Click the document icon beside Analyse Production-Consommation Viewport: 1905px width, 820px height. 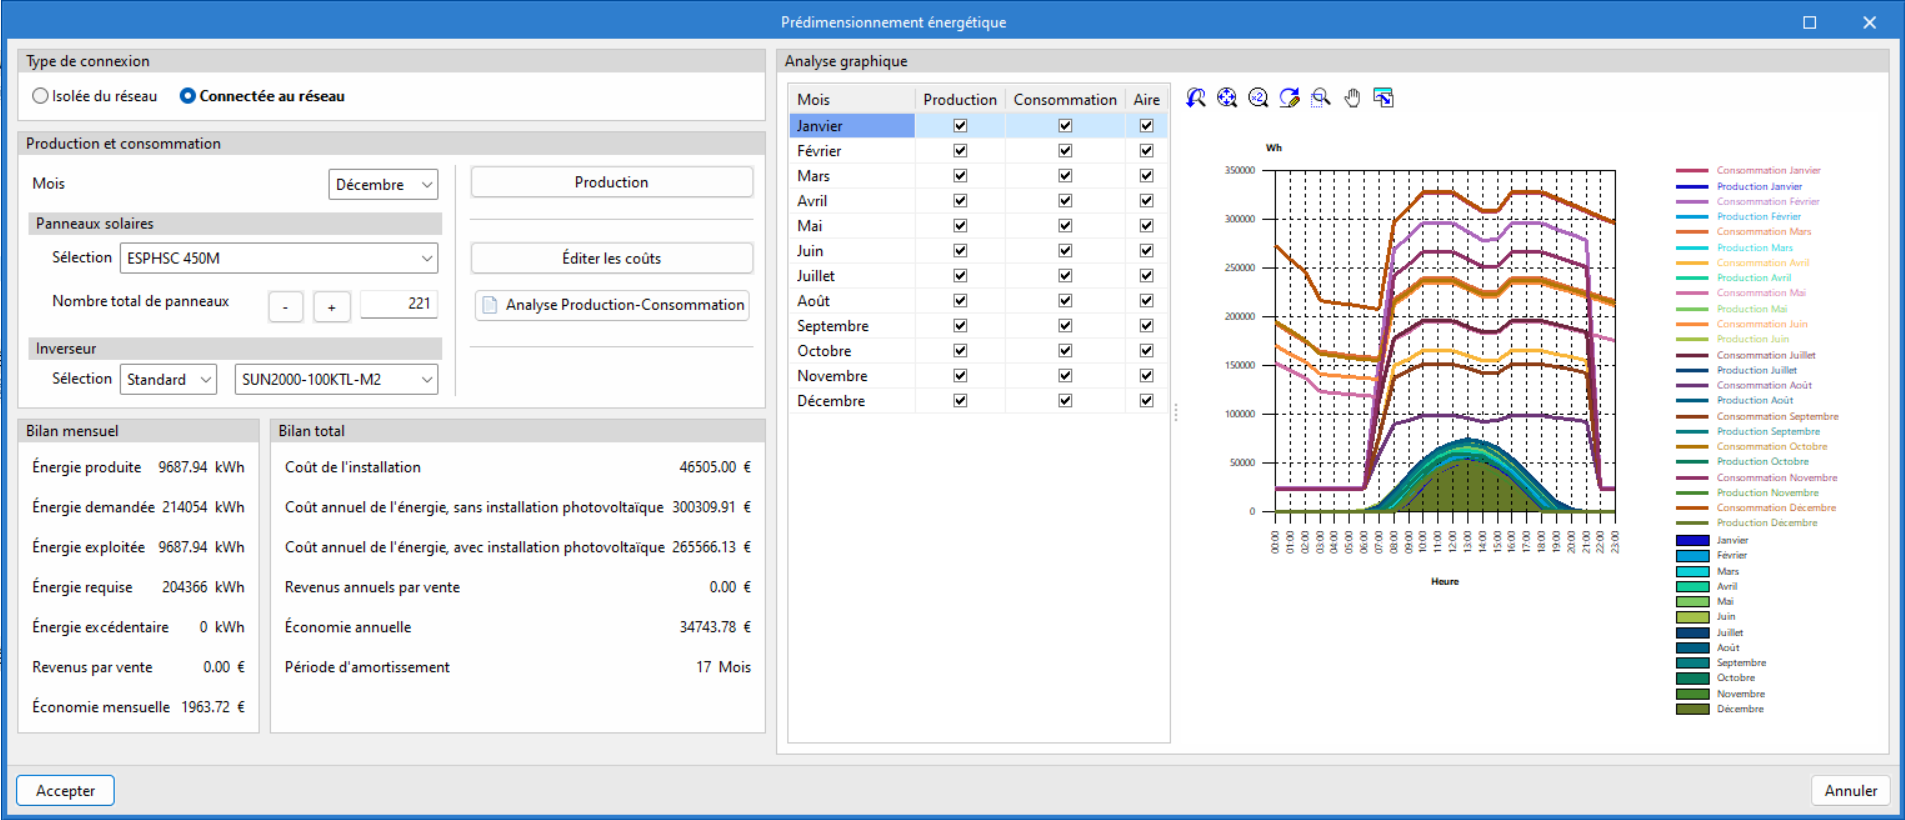490,305
